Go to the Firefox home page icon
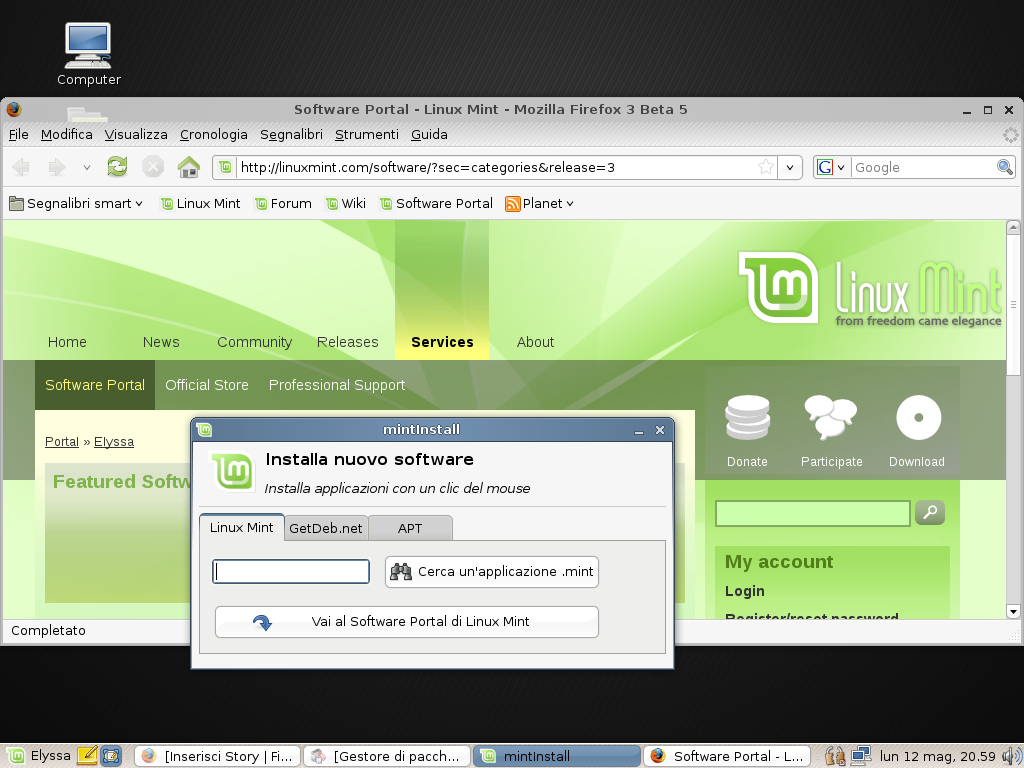This screenshot has width=1024, height=768. [x=189, y=167]
